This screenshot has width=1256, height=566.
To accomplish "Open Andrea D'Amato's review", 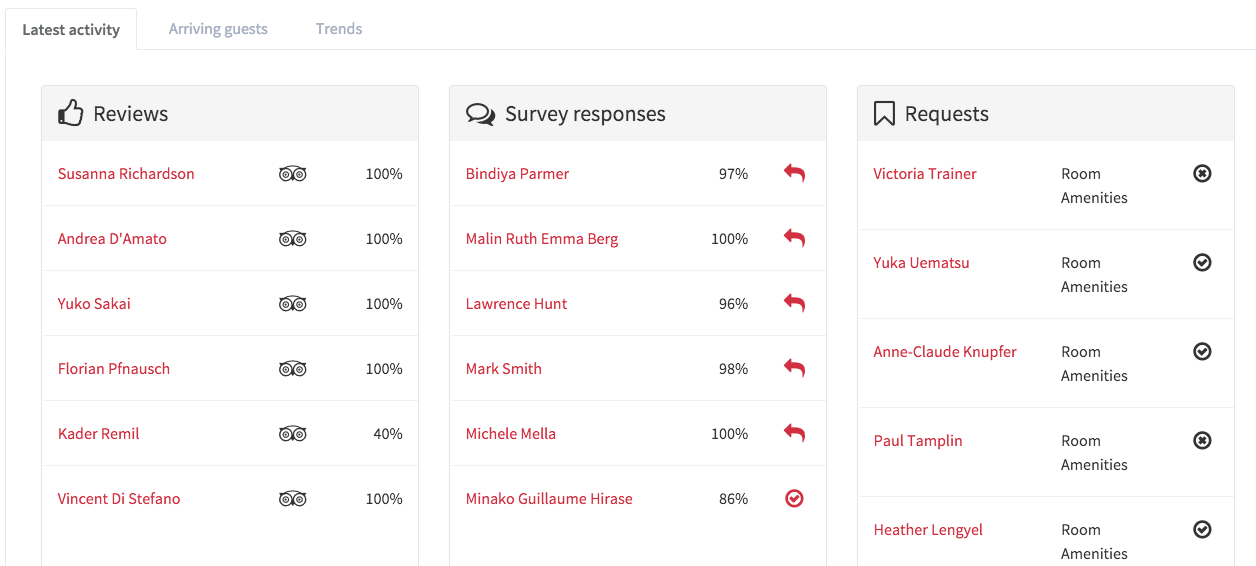I will 112,239.
